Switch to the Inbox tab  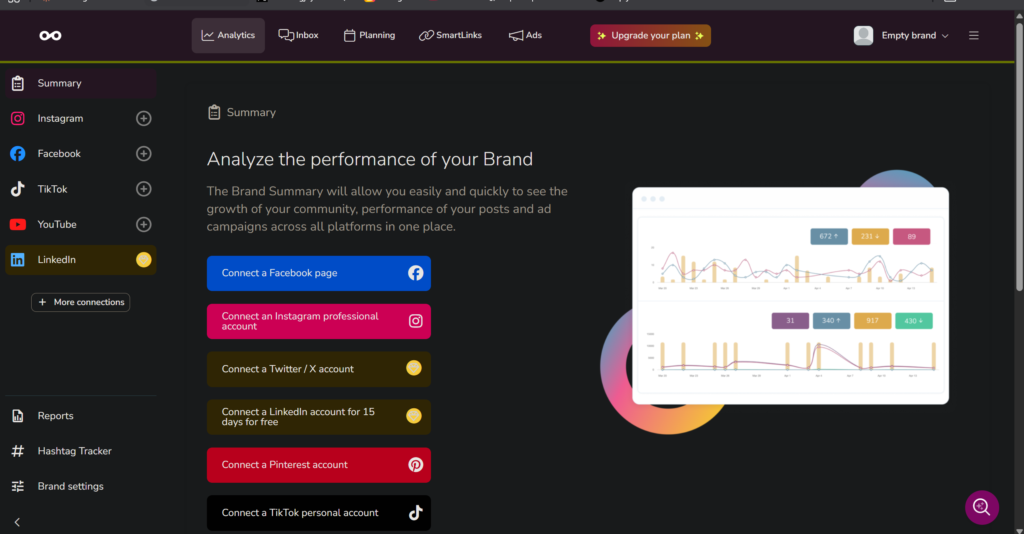pyautogui.click(x=298, y=36)
